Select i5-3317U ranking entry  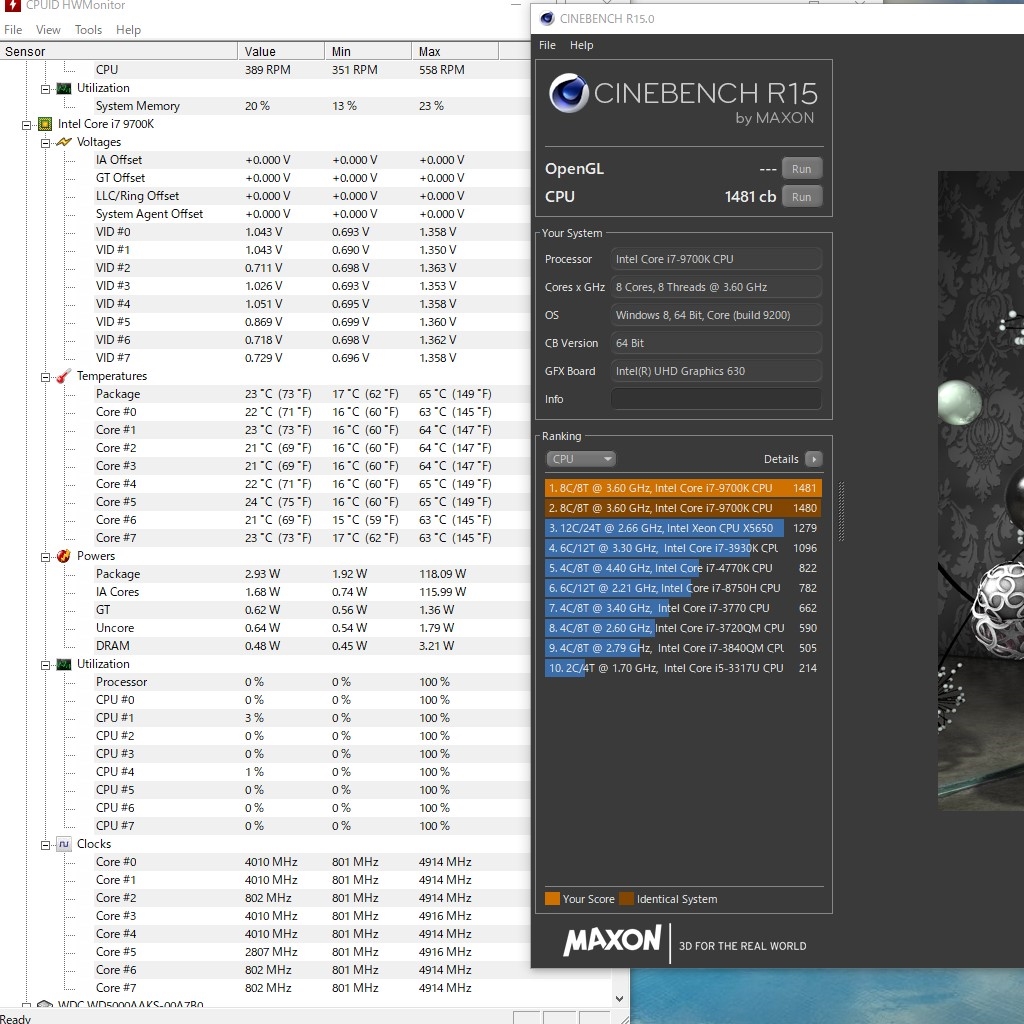point(682,668)
